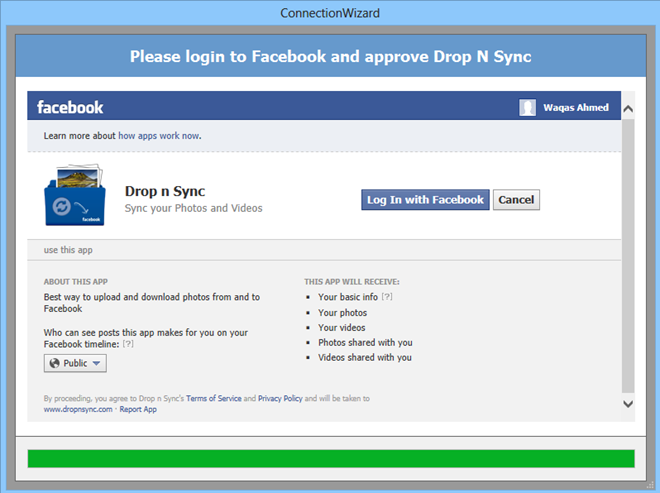This screenshot has width=660, height=493.
Task: Click 'Photos shared with you' item
Action: 365,342
